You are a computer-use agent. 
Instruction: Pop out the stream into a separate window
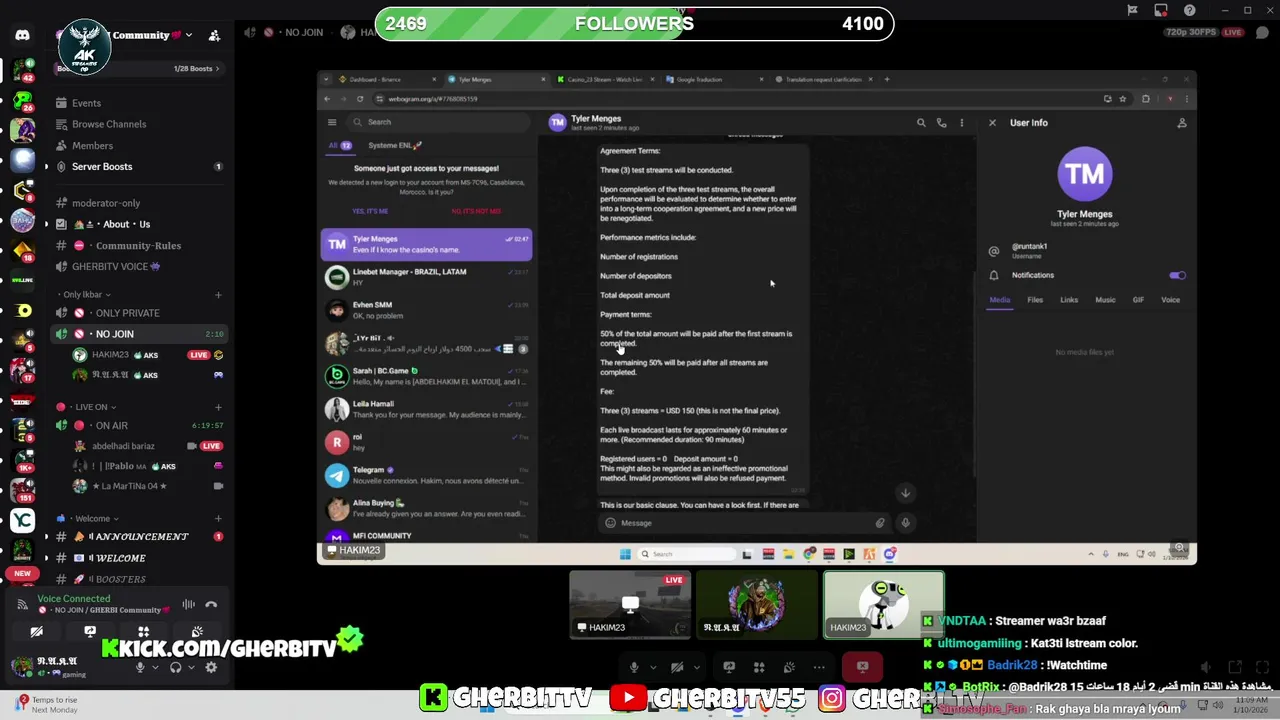[x=1235, y=667]
